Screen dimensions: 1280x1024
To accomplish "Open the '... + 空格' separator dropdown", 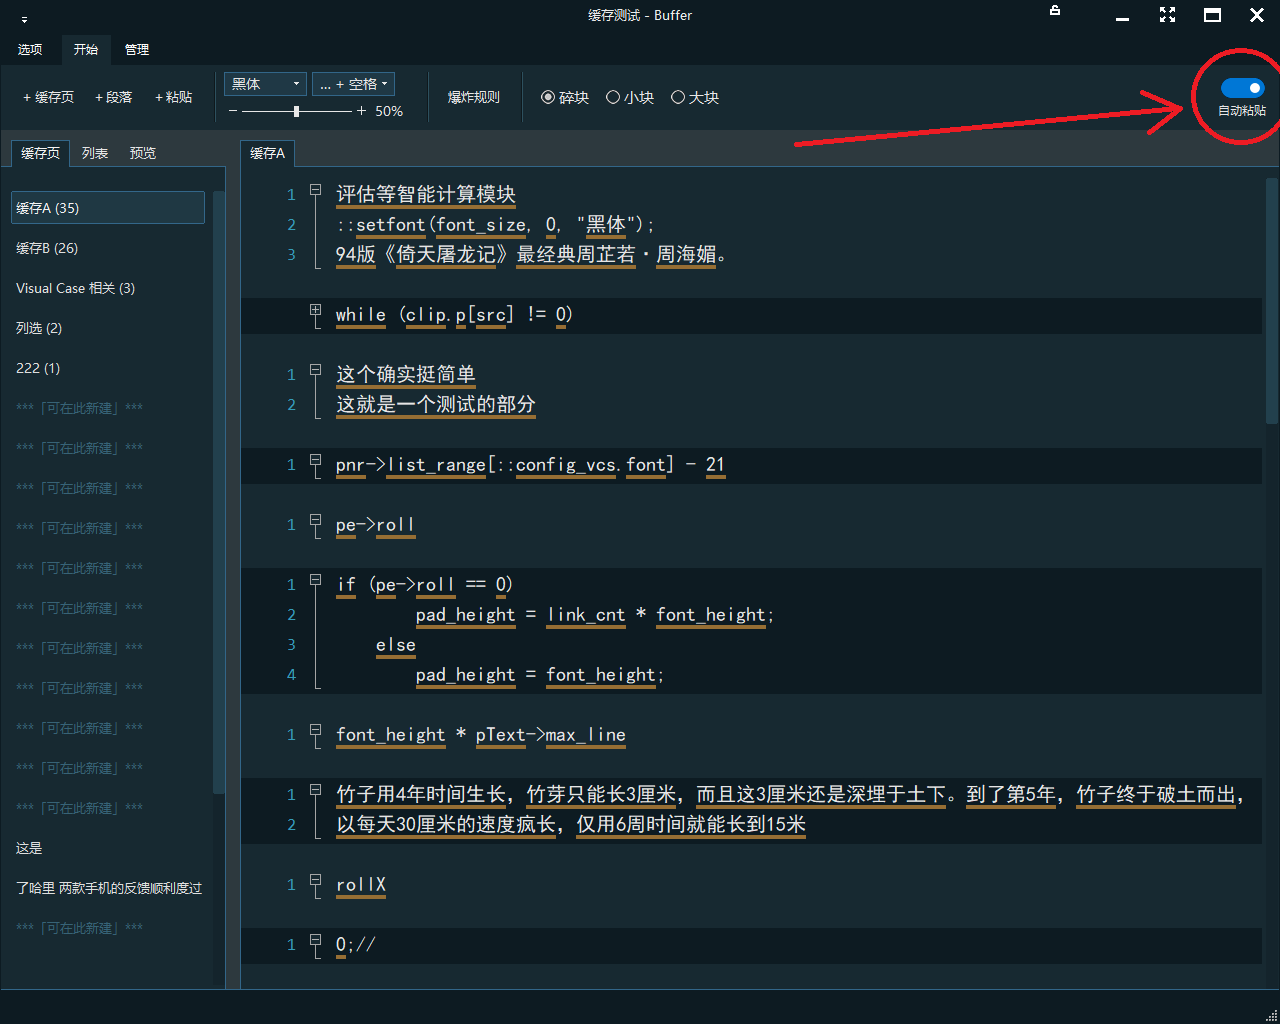I will point(353,84).
